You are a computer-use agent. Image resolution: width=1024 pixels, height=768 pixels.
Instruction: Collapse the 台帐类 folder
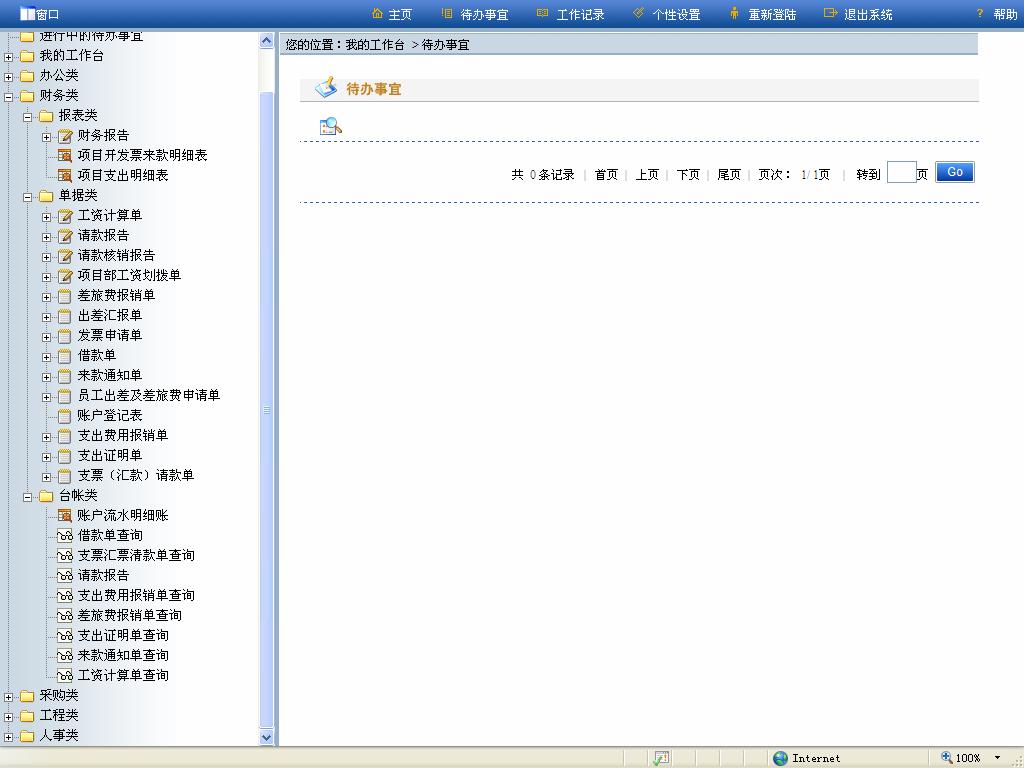[x=28, y=496]
